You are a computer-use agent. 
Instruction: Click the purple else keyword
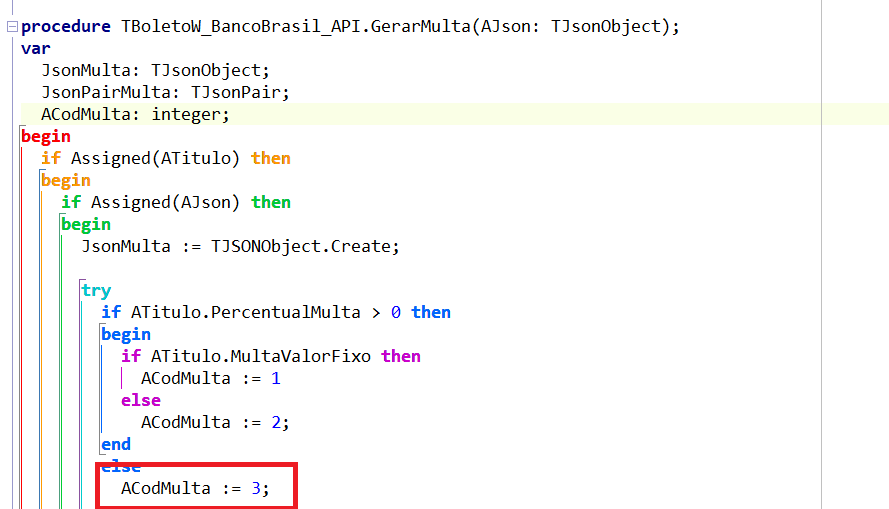point(141,401)
